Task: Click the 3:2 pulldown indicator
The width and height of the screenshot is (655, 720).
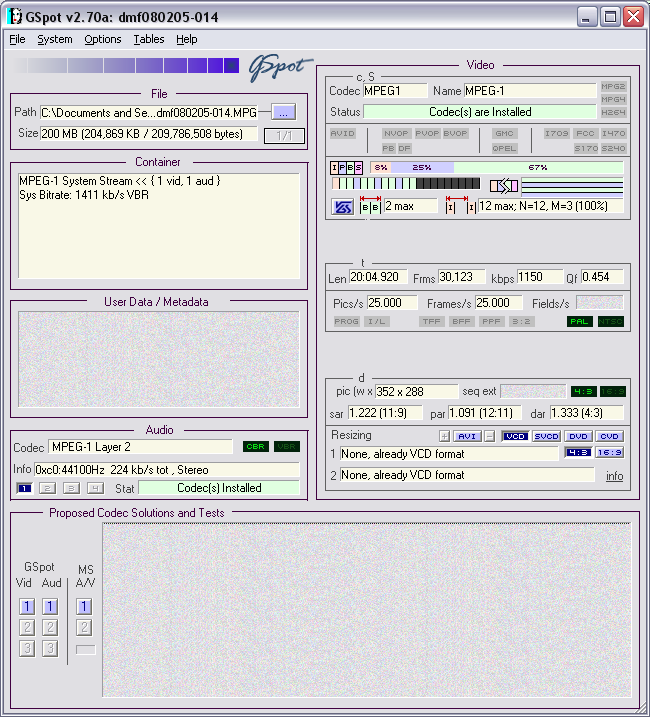Action: (x=521, y=322)
